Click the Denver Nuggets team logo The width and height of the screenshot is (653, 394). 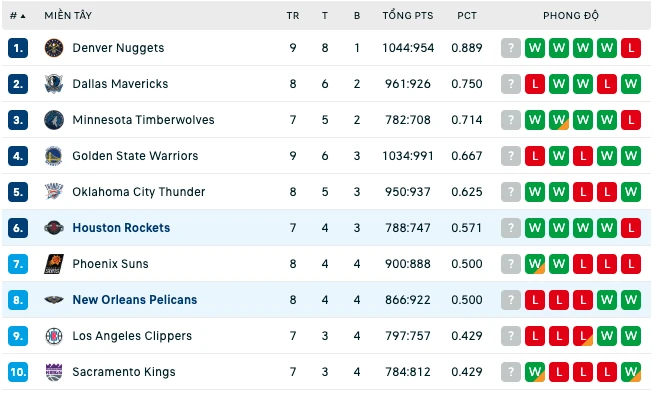(x=54, y=48)
